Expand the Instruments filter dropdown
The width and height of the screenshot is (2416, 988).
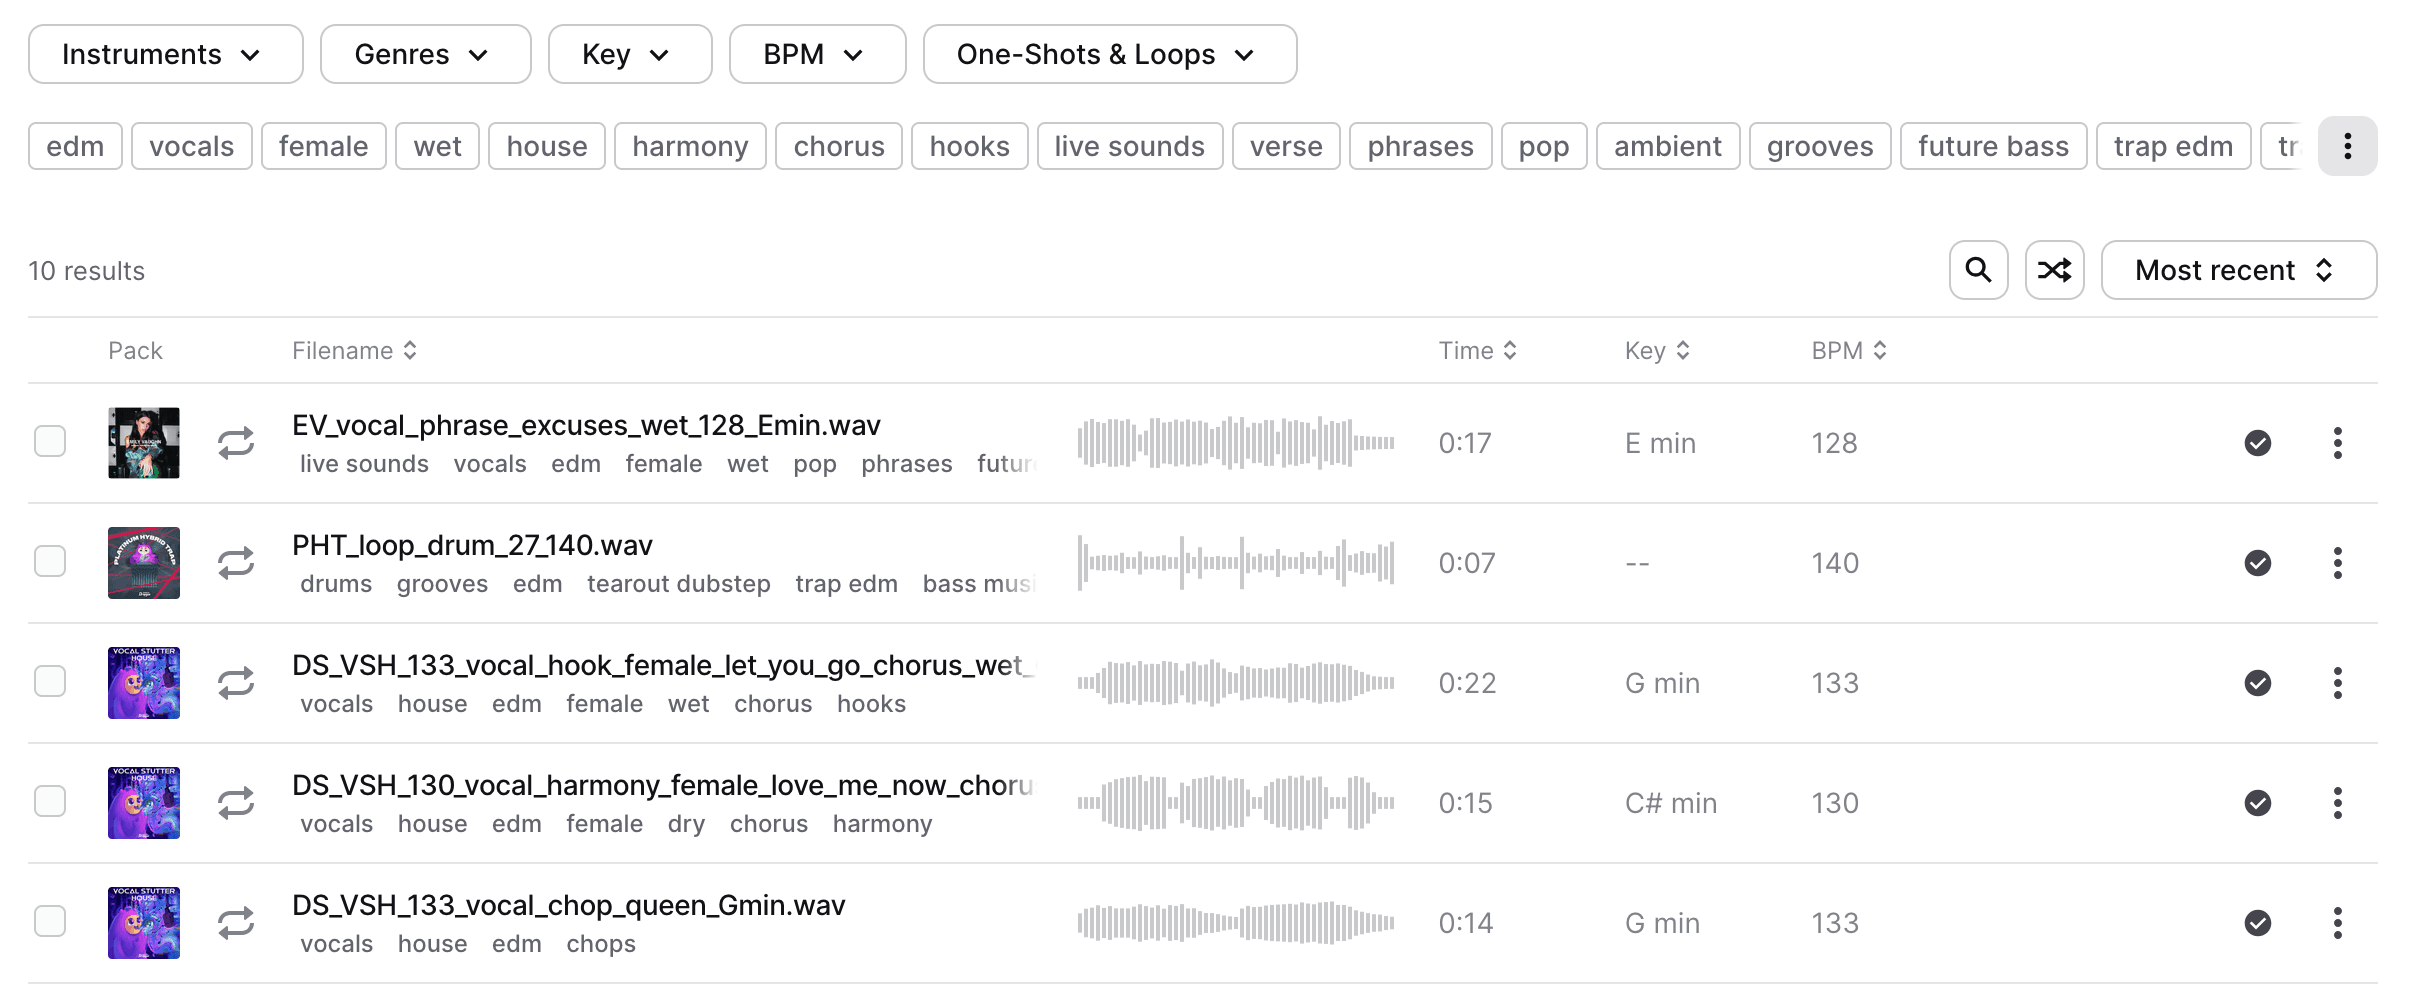pos(165,55)
